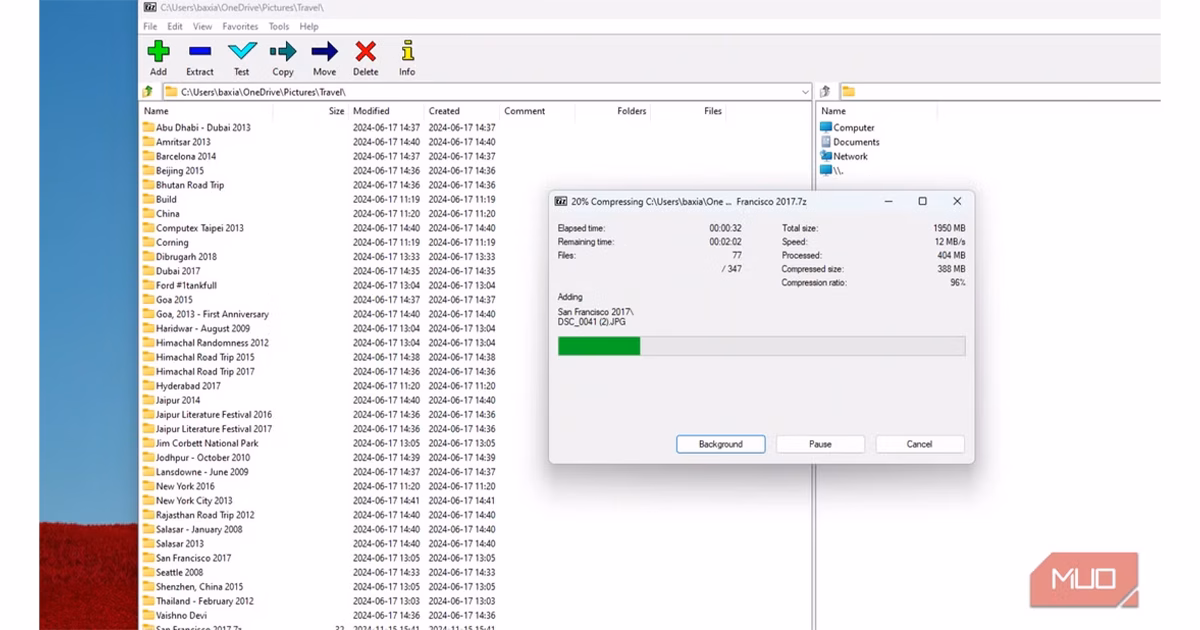This screenshot has width=1200, height=630.
Task: Click the Barcelona 2014 folder icon
Action: 148,156
